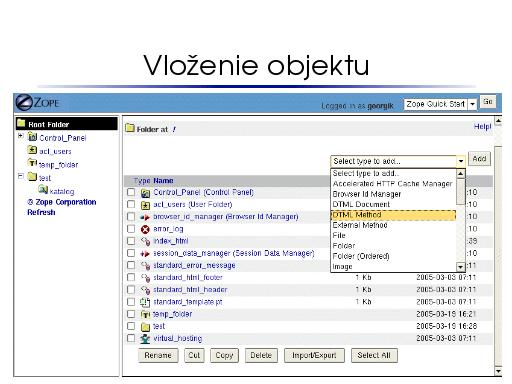Check the index_html row checkbox

(131, 241)
